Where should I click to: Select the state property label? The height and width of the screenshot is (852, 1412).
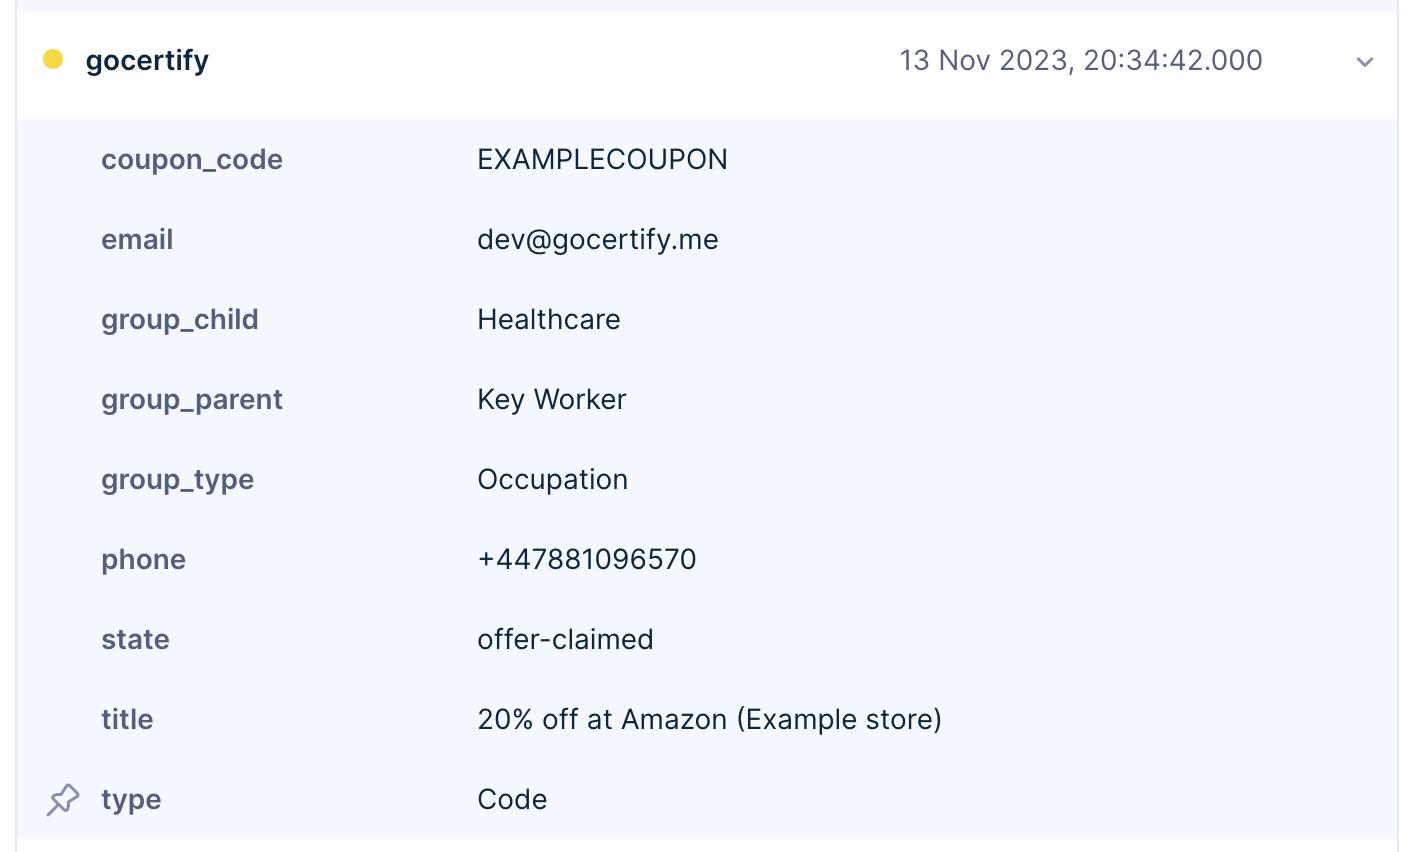tap(135, 640)
